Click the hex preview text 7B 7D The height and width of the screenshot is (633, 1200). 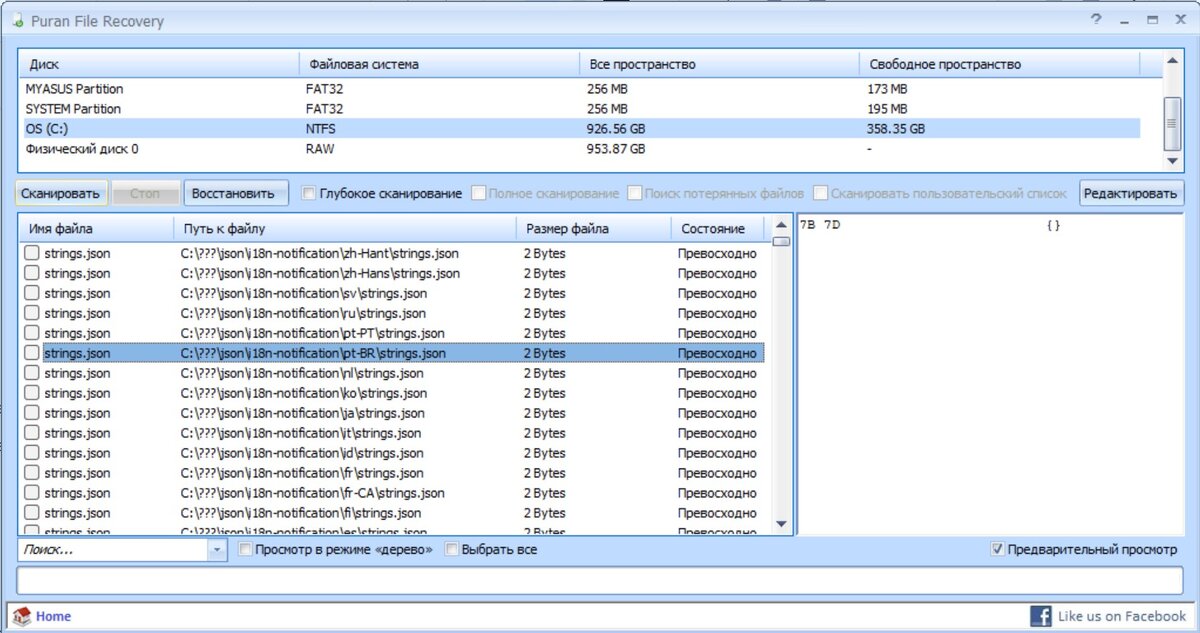click(x=820, y=225)
